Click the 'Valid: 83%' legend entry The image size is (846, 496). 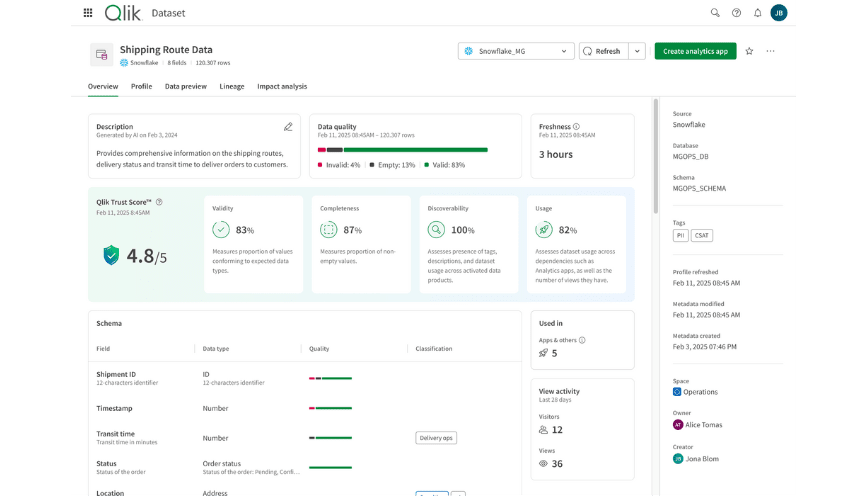pos(445,165)
